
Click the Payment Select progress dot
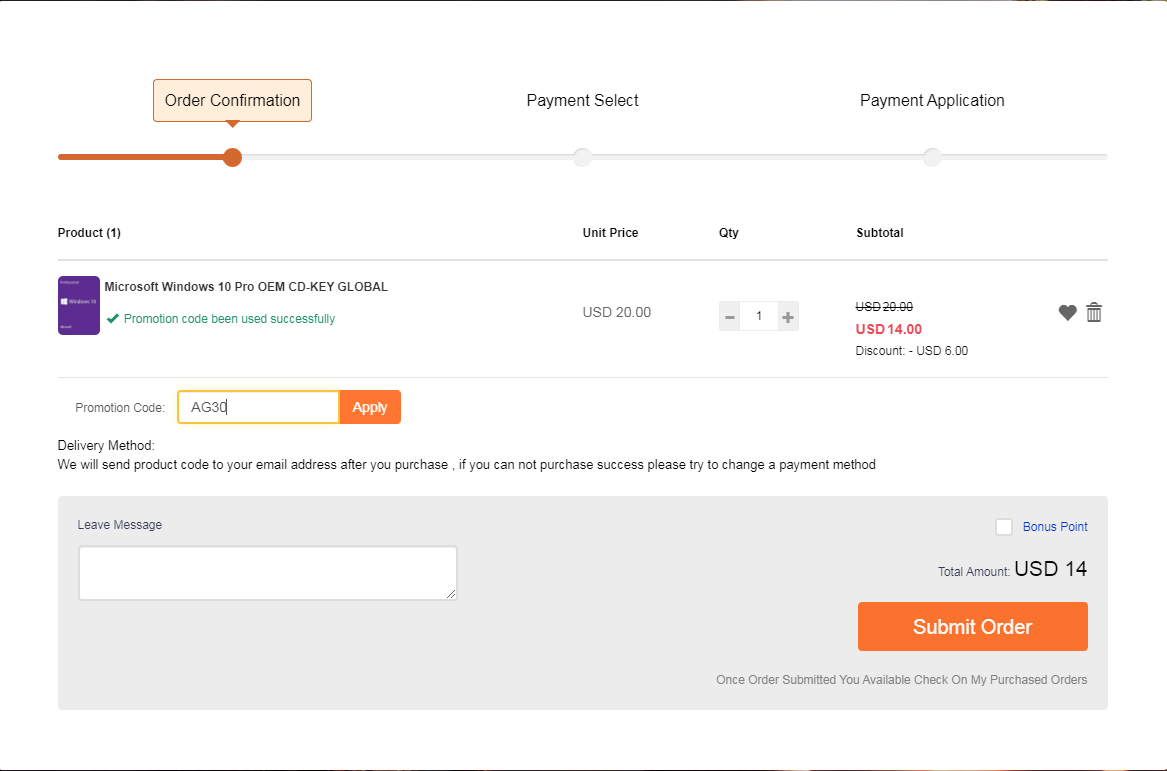tap(582, 157)
